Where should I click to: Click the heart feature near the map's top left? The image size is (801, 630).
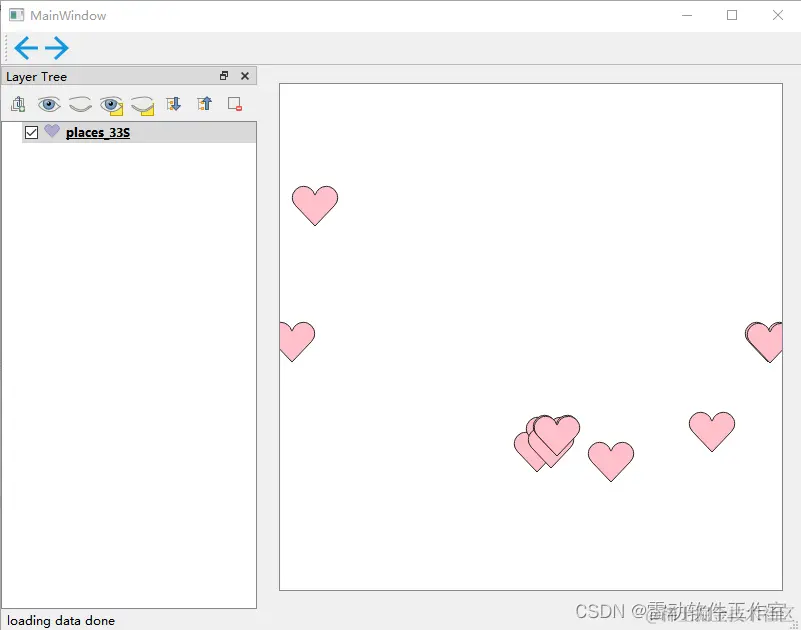(315, 205)
